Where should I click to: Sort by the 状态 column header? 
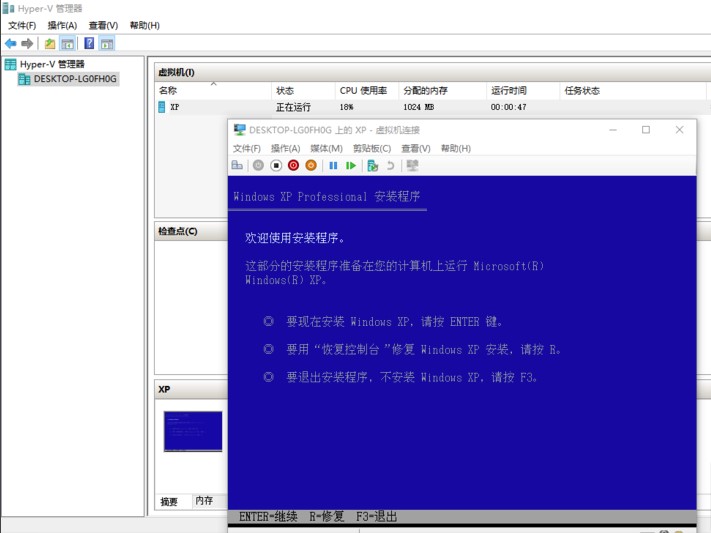303,91
